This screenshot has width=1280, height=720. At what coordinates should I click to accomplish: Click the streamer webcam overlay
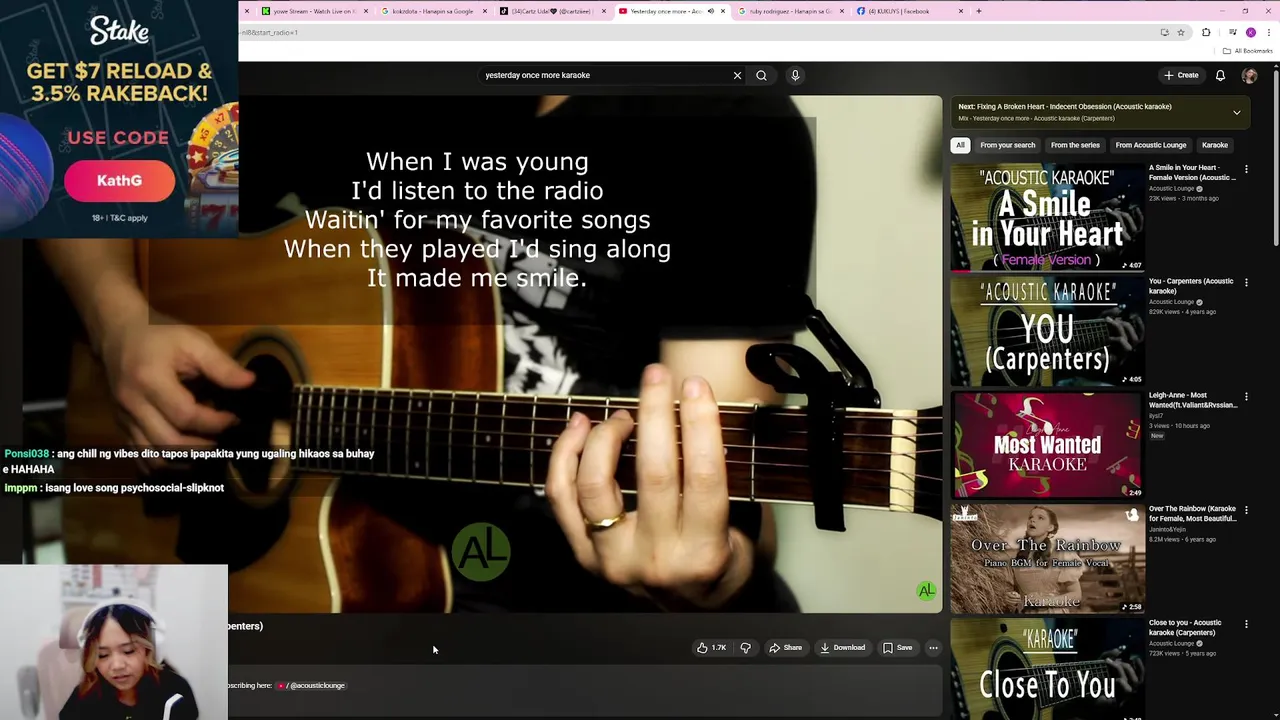(114, 642)
